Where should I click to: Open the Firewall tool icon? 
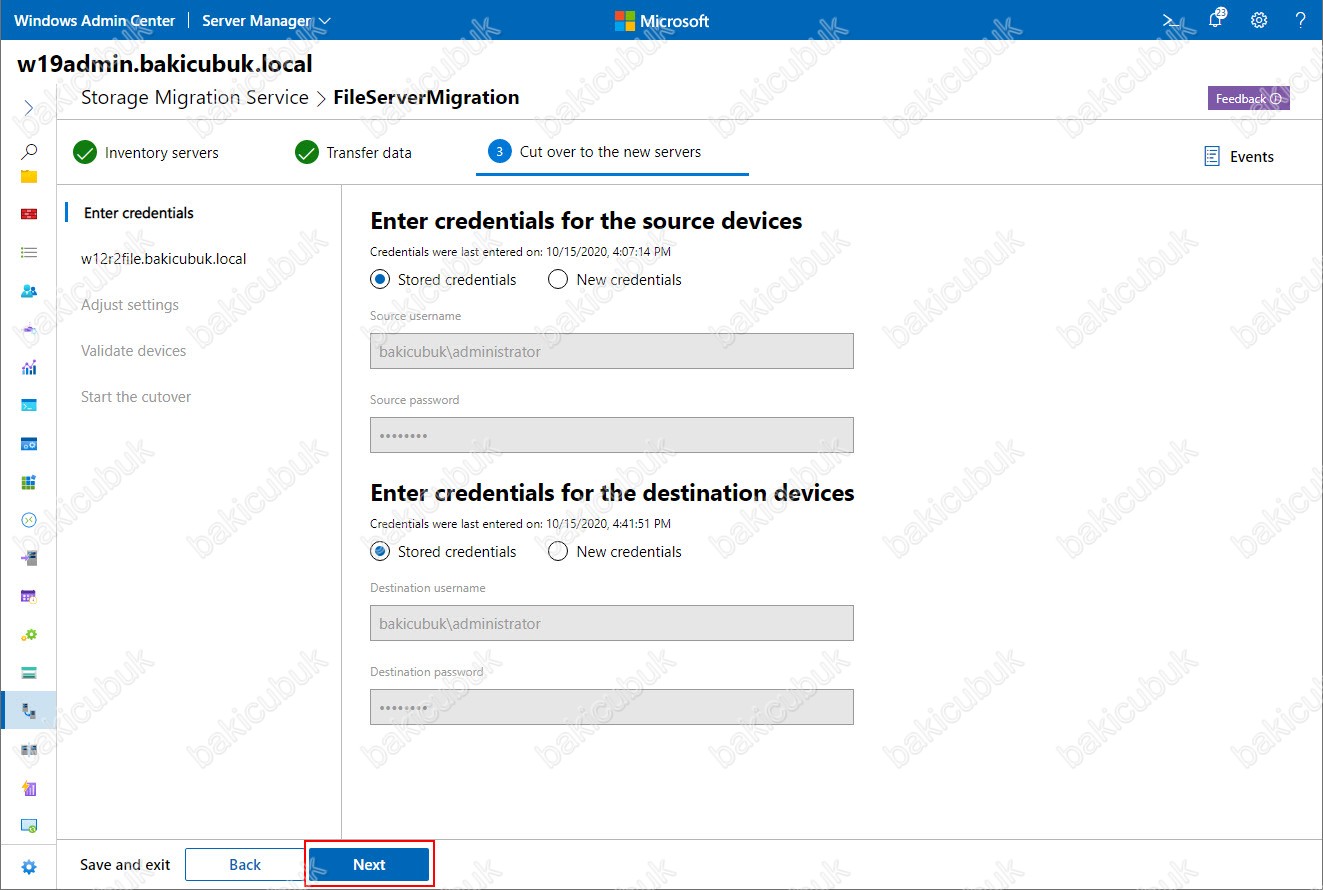point(29,214)
